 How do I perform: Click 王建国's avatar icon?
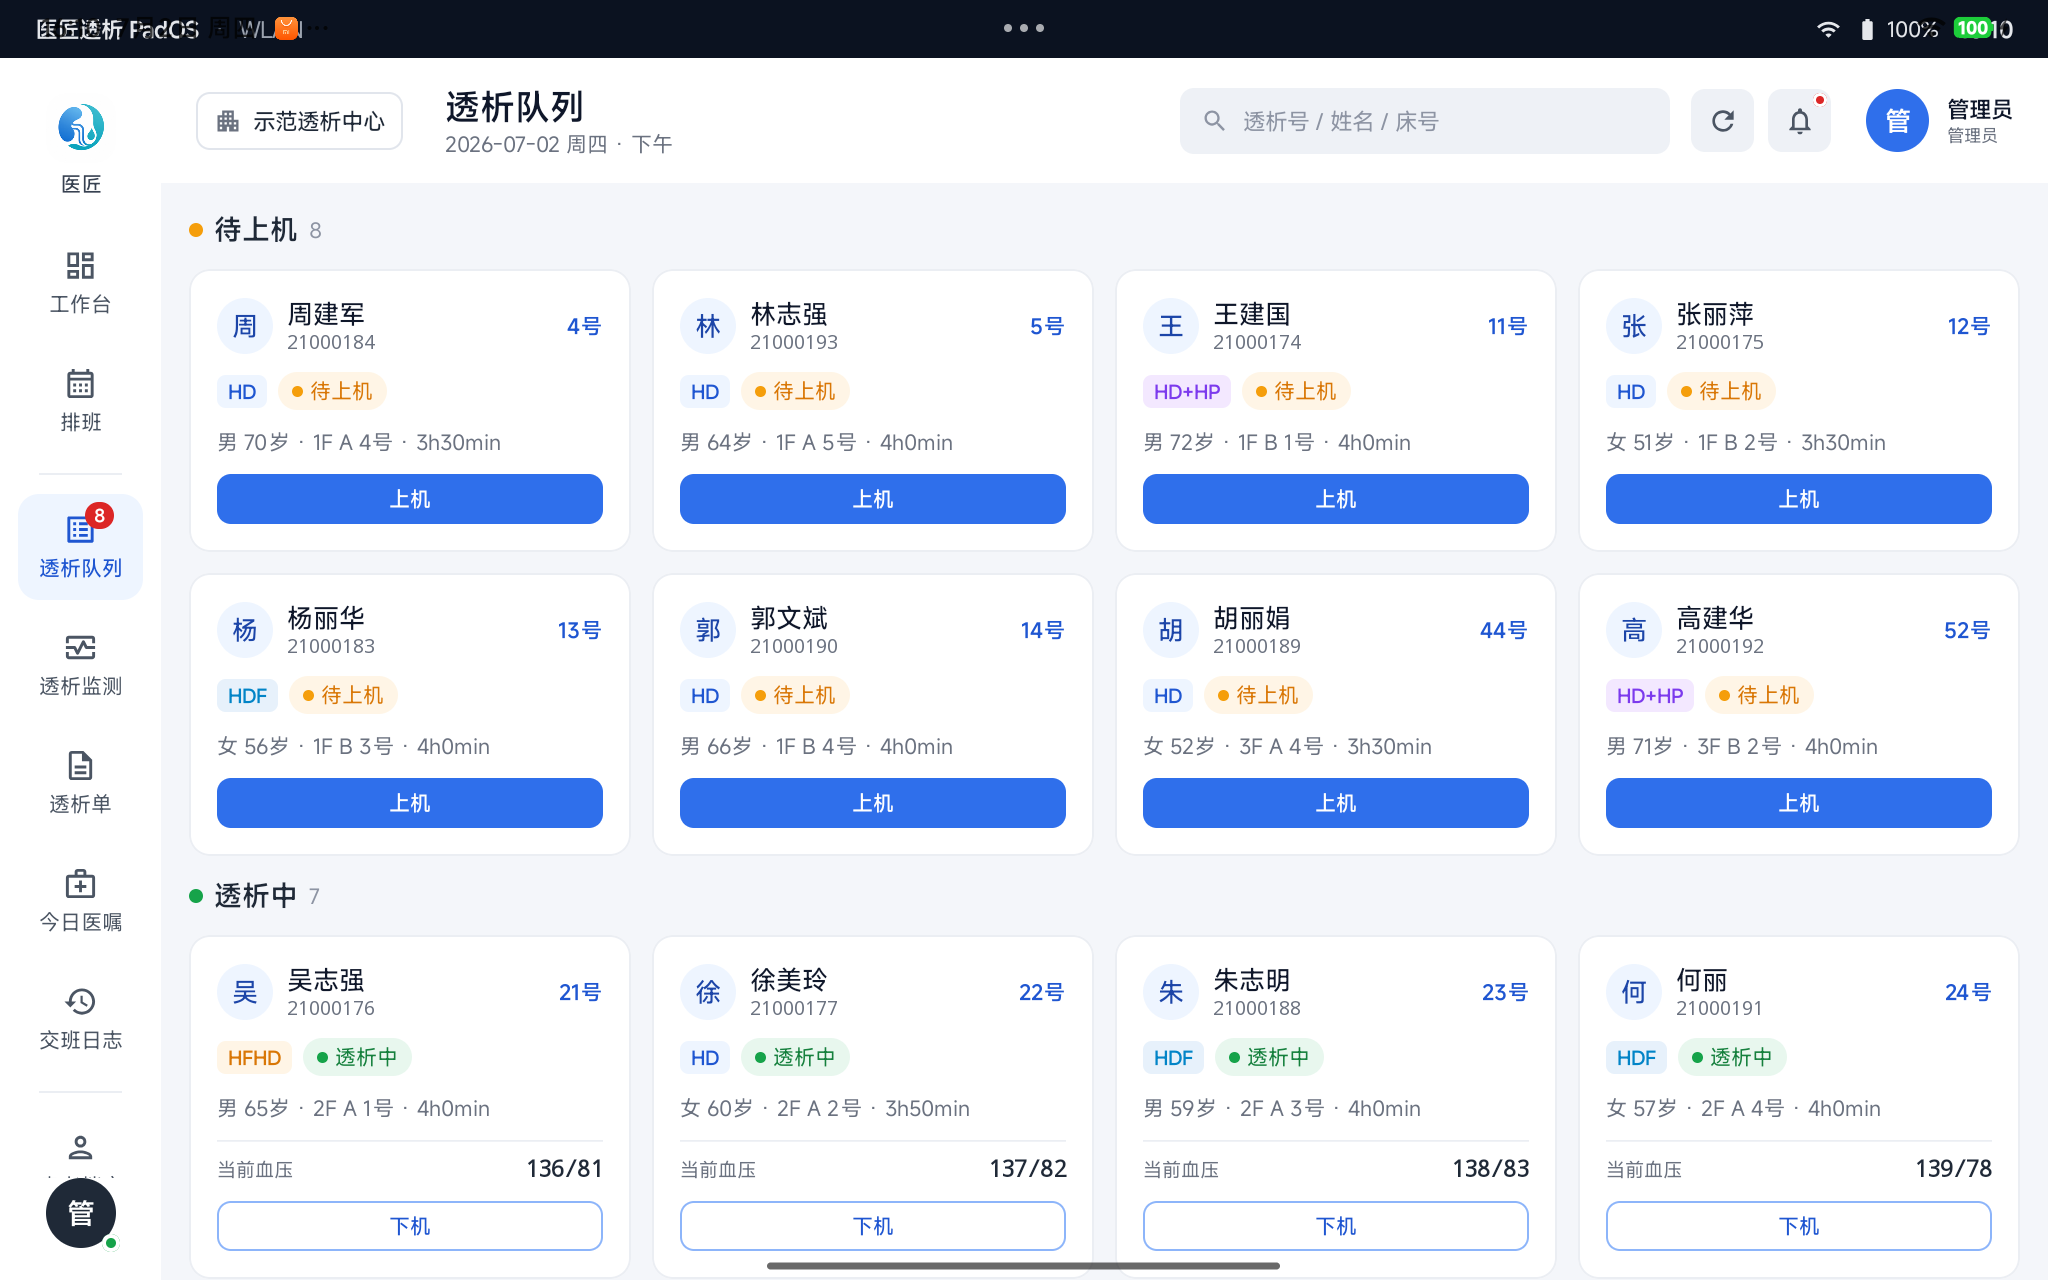(x=1171, y=326)
